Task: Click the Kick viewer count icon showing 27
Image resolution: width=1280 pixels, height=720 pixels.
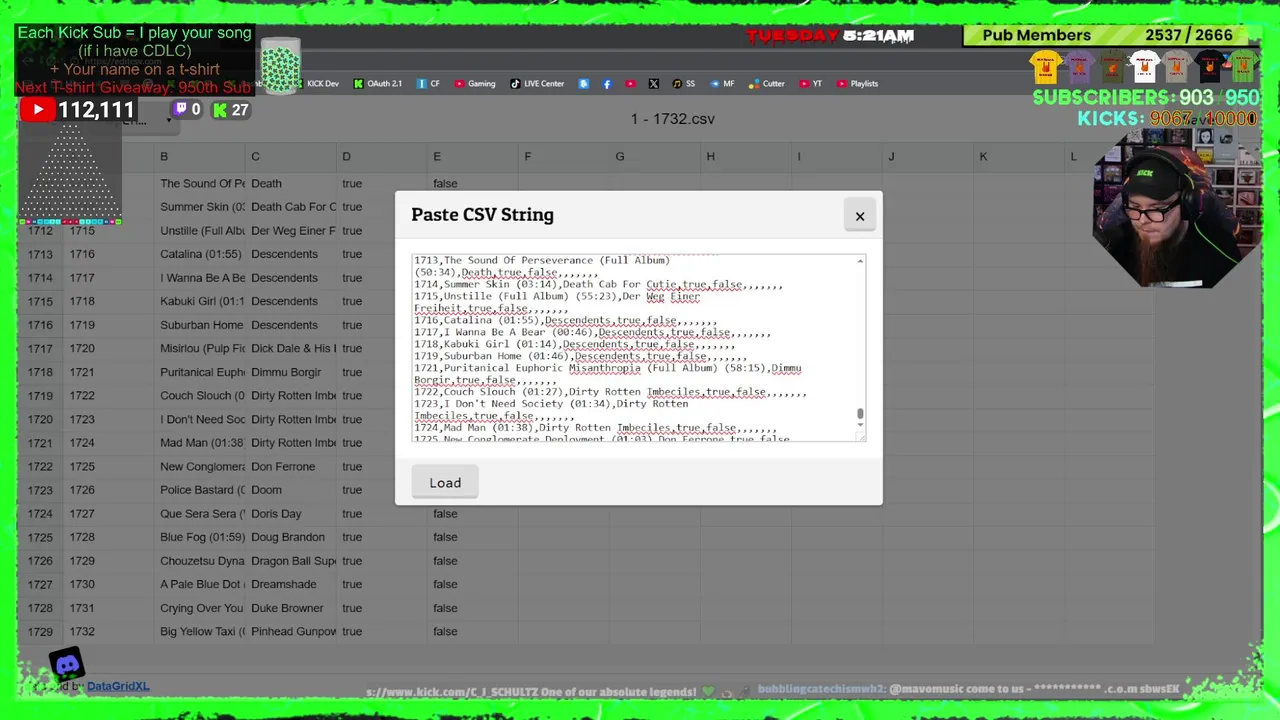Action: click(219, 110)
